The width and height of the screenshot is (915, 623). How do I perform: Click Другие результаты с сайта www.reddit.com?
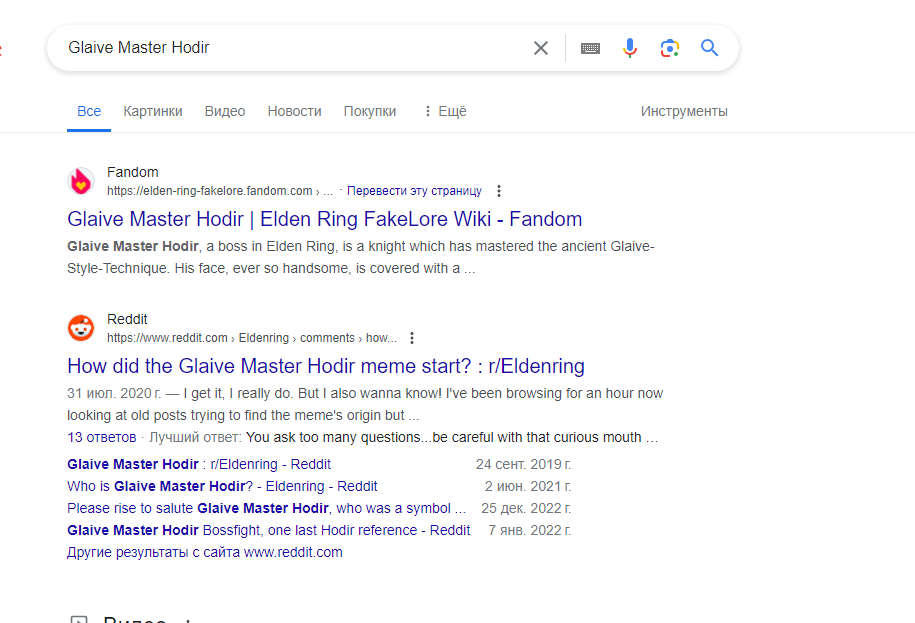(205, 552)
